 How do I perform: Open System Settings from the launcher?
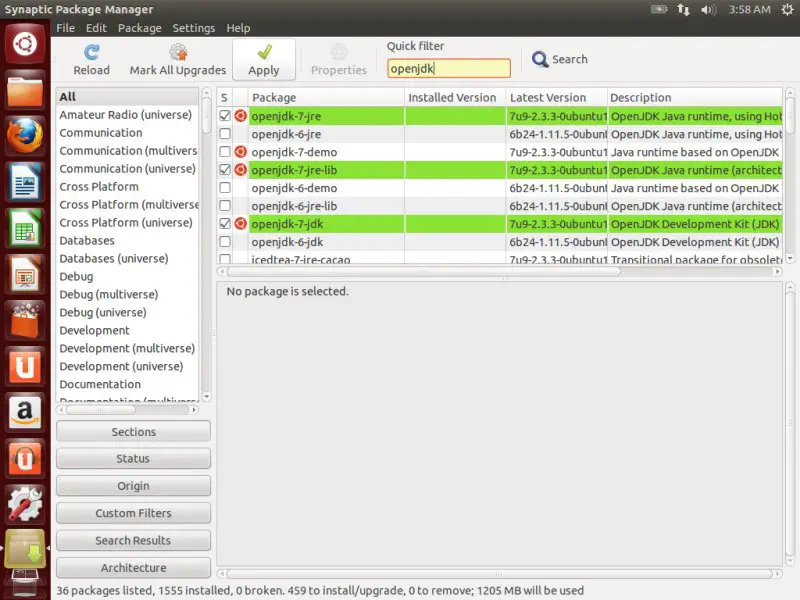(24, 504)
